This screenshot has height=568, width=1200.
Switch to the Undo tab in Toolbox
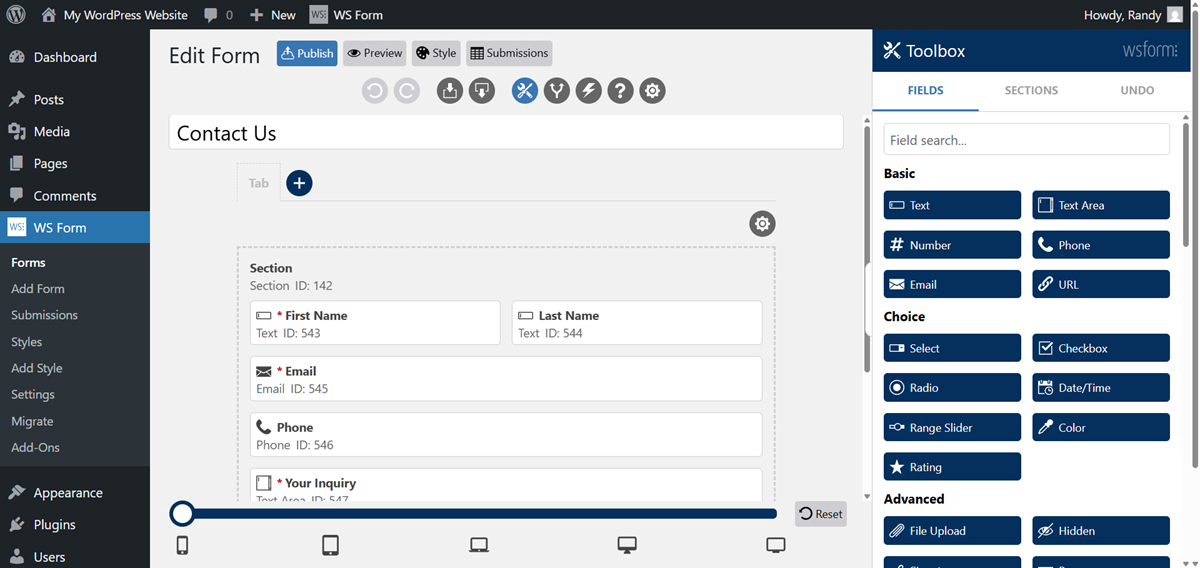coord(1137,90)
